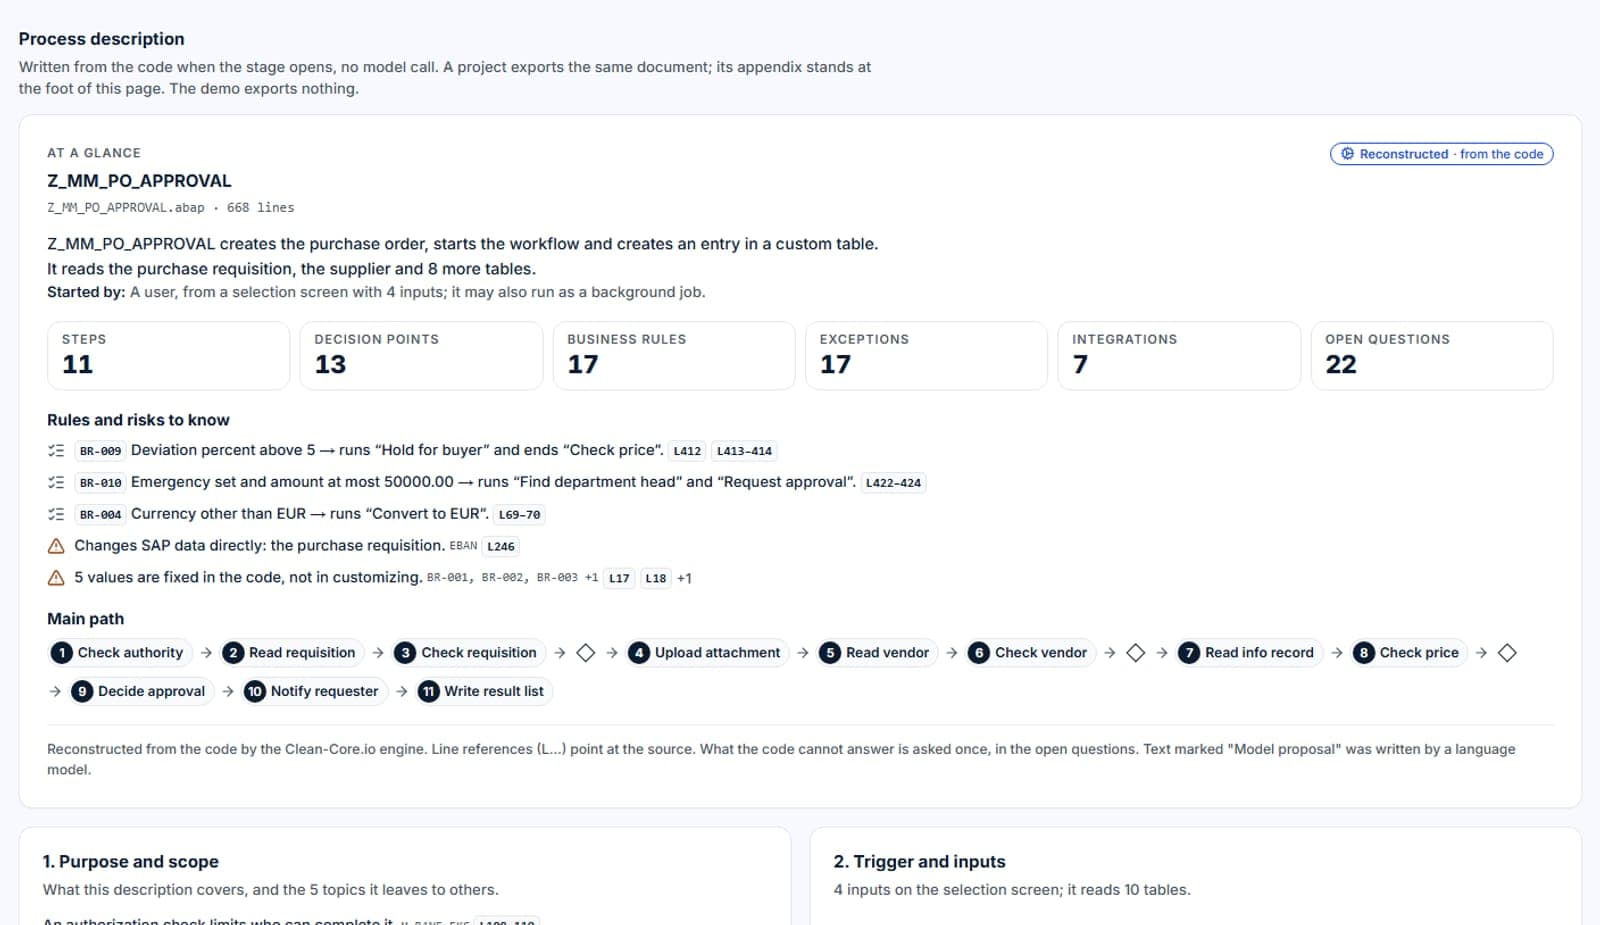Select the BR-010 rule tag
The width and height of the screenshot is (1600, 925).
(100, 483)
